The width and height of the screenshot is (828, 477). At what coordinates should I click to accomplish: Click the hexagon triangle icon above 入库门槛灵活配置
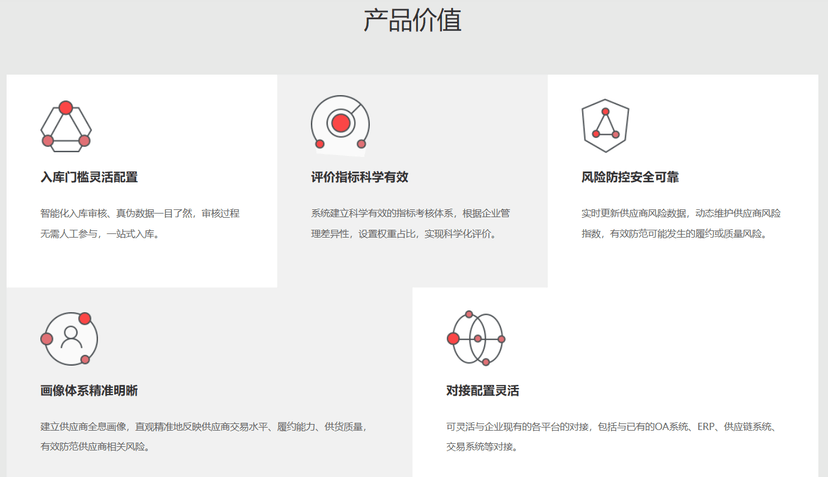pyautogui.click(x=66, y=127)
